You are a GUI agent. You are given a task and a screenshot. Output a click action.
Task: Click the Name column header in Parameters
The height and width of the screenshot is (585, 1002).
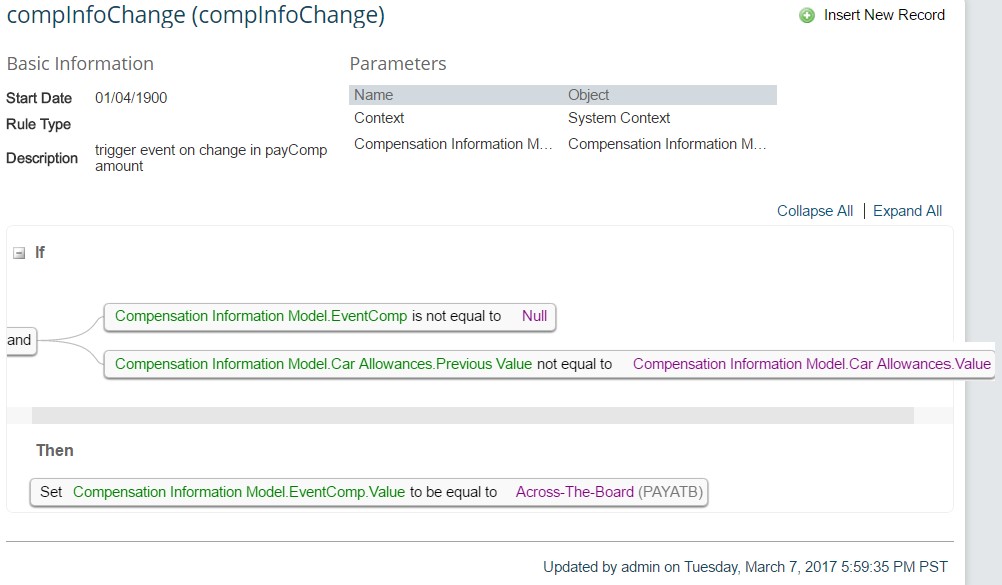pyautogui.click(x=374, y=95)
